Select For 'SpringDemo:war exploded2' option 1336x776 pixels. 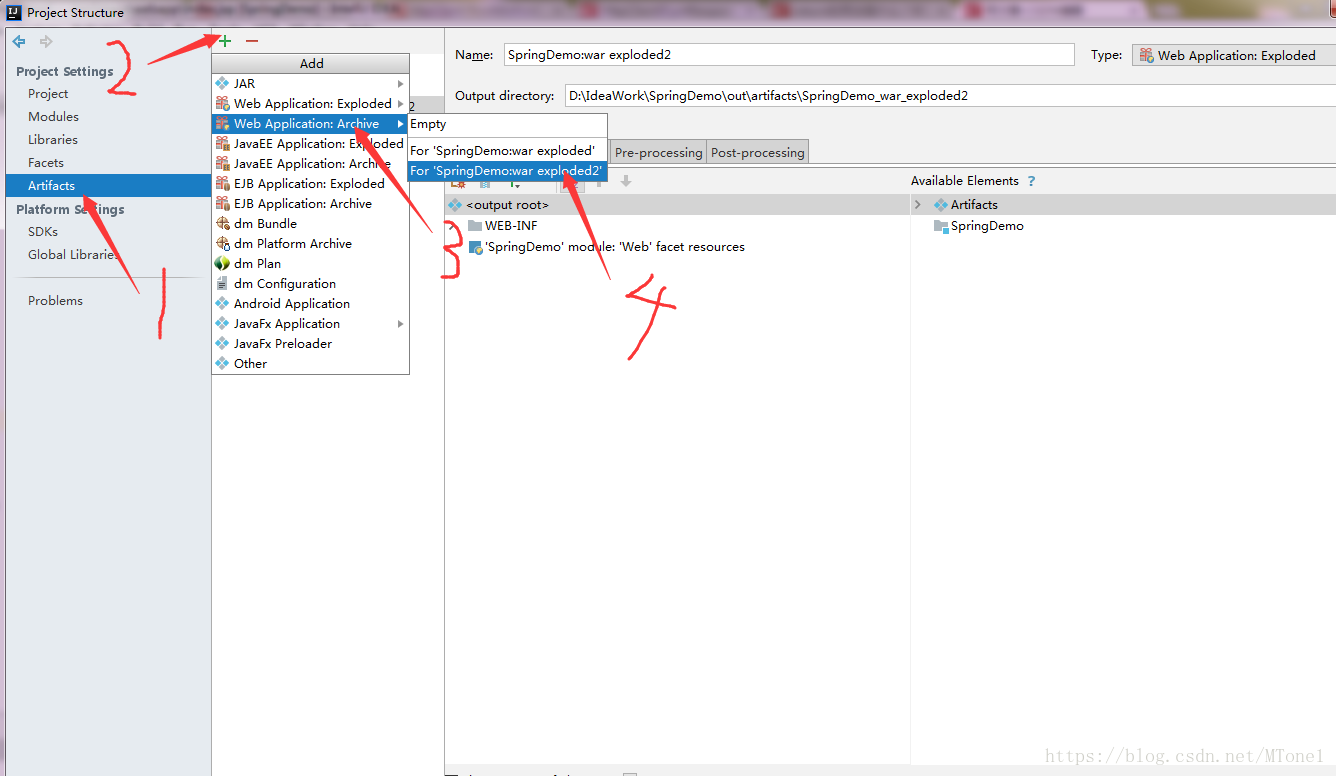(507, 170)
